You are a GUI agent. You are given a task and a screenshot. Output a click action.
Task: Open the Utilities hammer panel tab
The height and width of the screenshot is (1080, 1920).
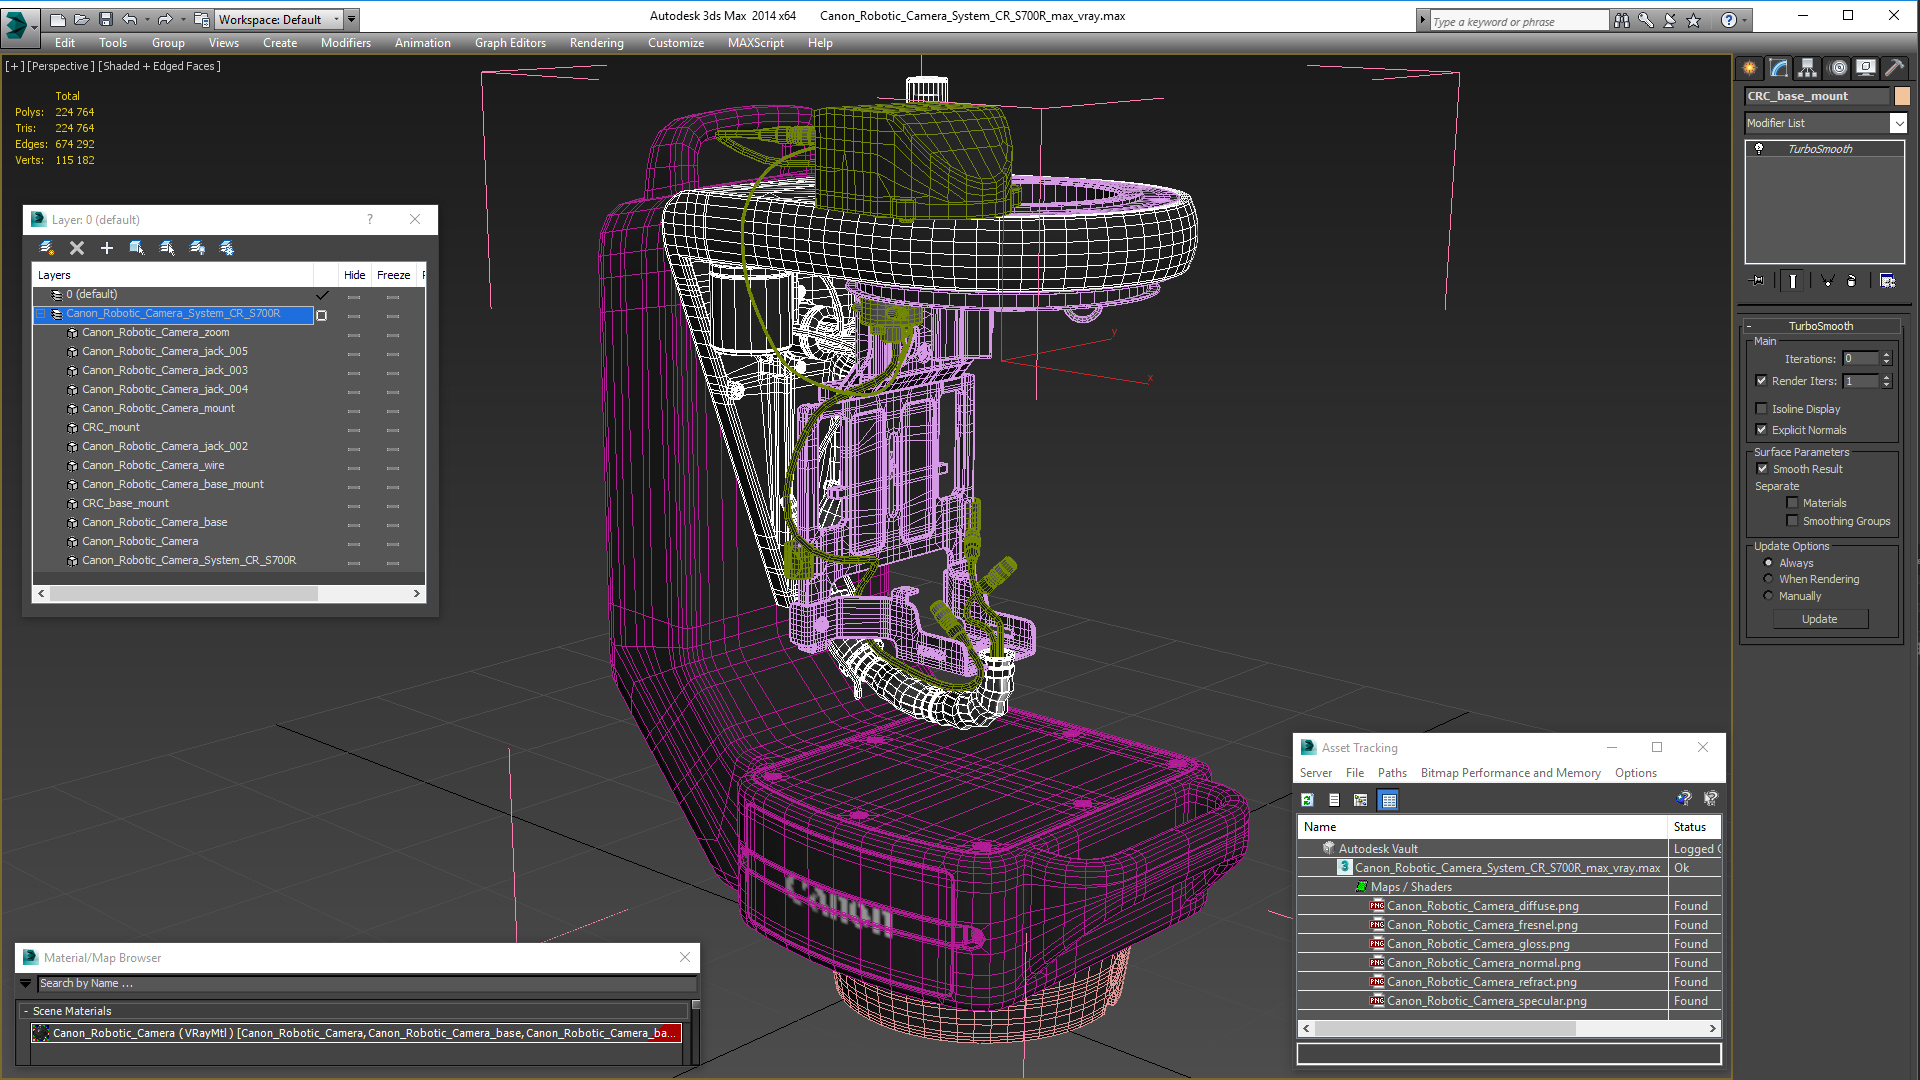pos(1894,68)
